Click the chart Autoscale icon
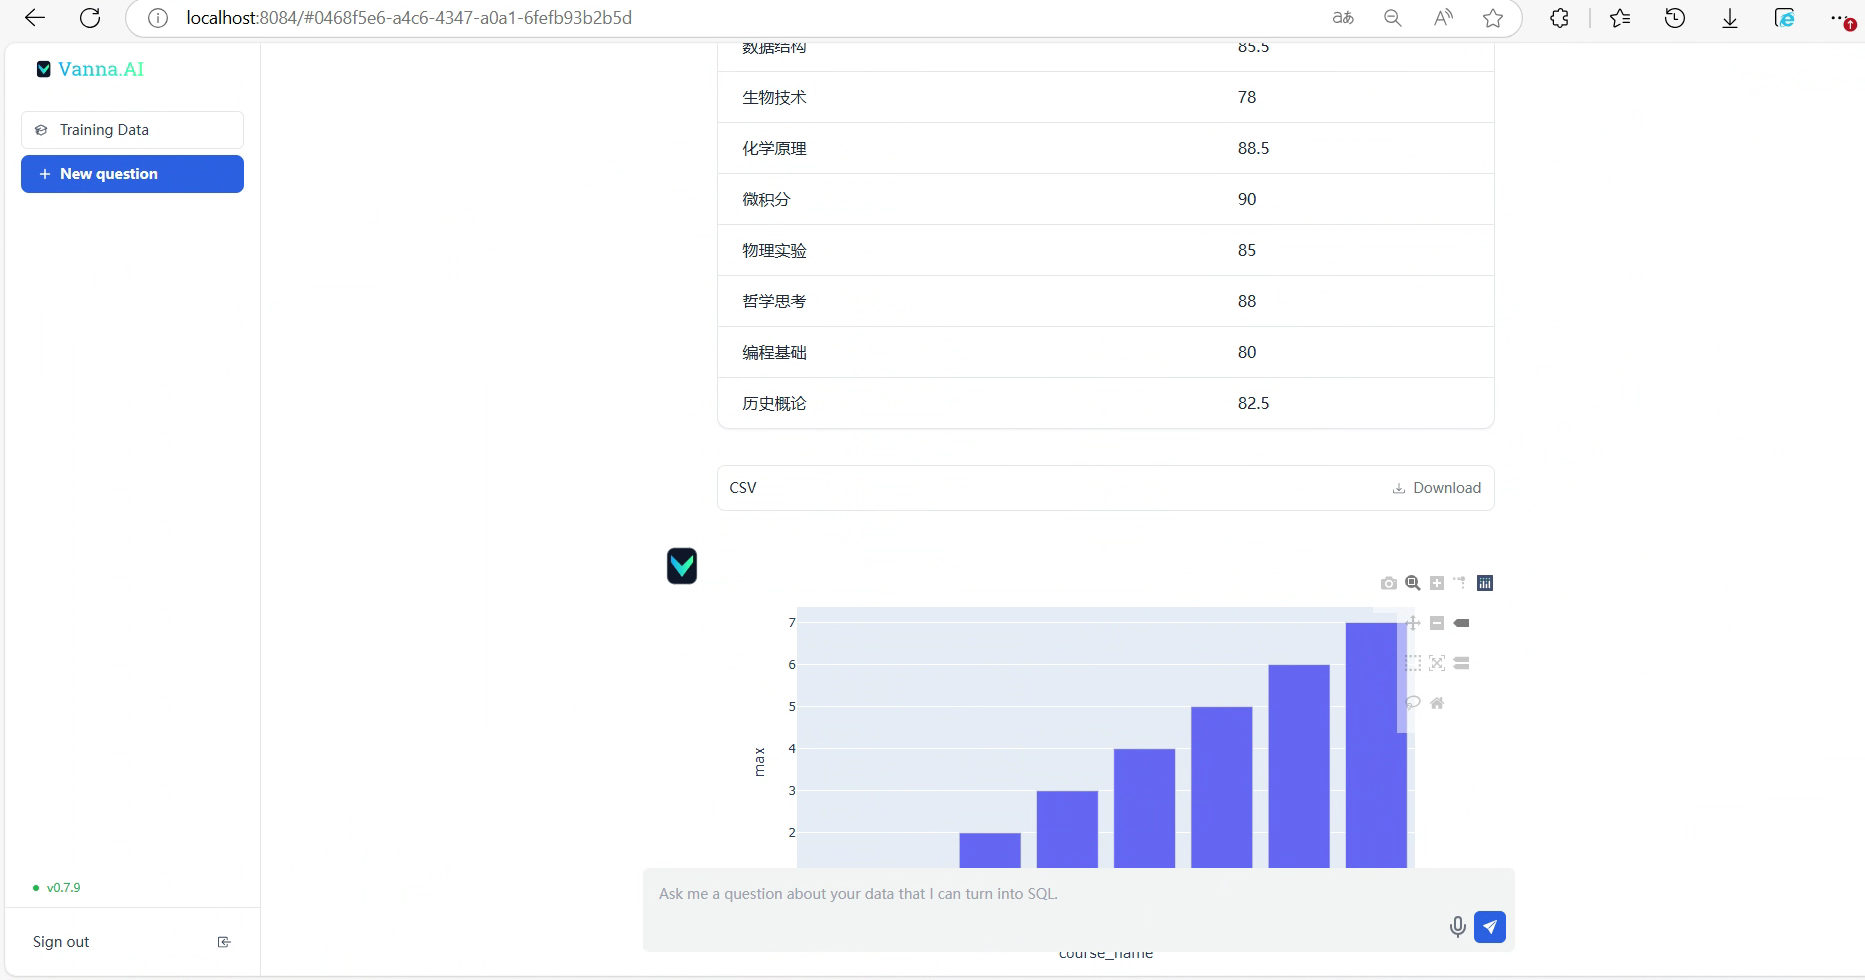This screenshot has height=980, width=1865. coord(1437,663)
